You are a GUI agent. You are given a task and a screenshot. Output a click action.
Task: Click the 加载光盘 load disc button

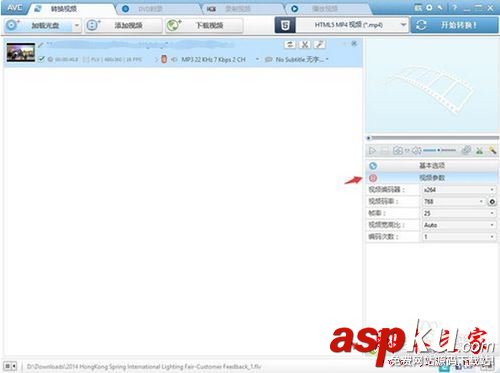pos(38,25)
